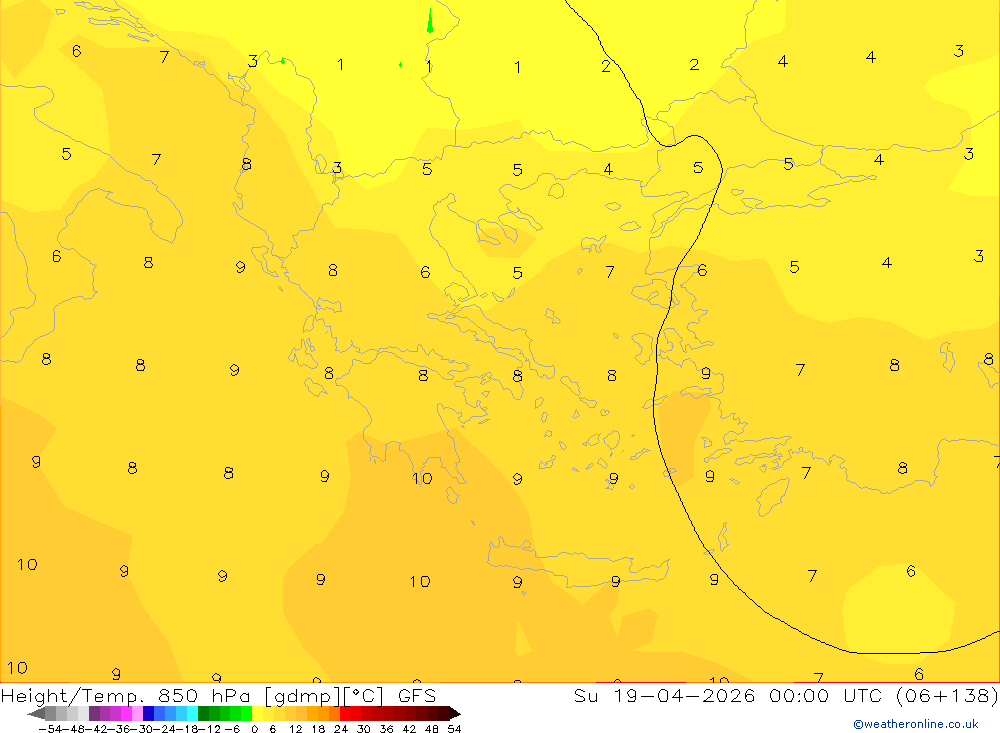Click the map title 'Height/Temp. 850 hPa'
This screenshot has width=1000, height=733.
point(126,695)
